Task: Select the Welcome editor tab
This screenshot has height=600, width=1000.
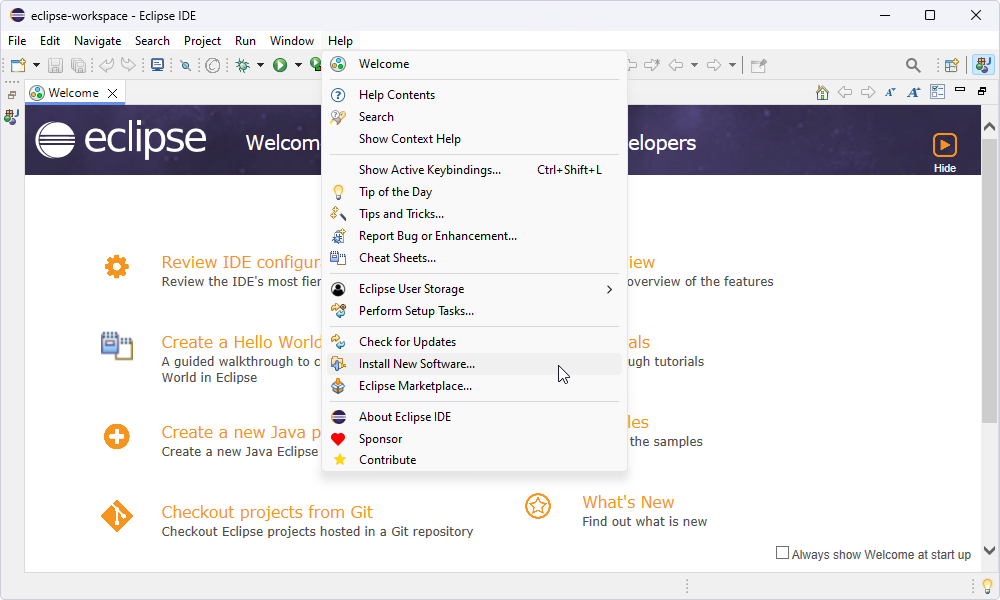Action: coord(73,93)
